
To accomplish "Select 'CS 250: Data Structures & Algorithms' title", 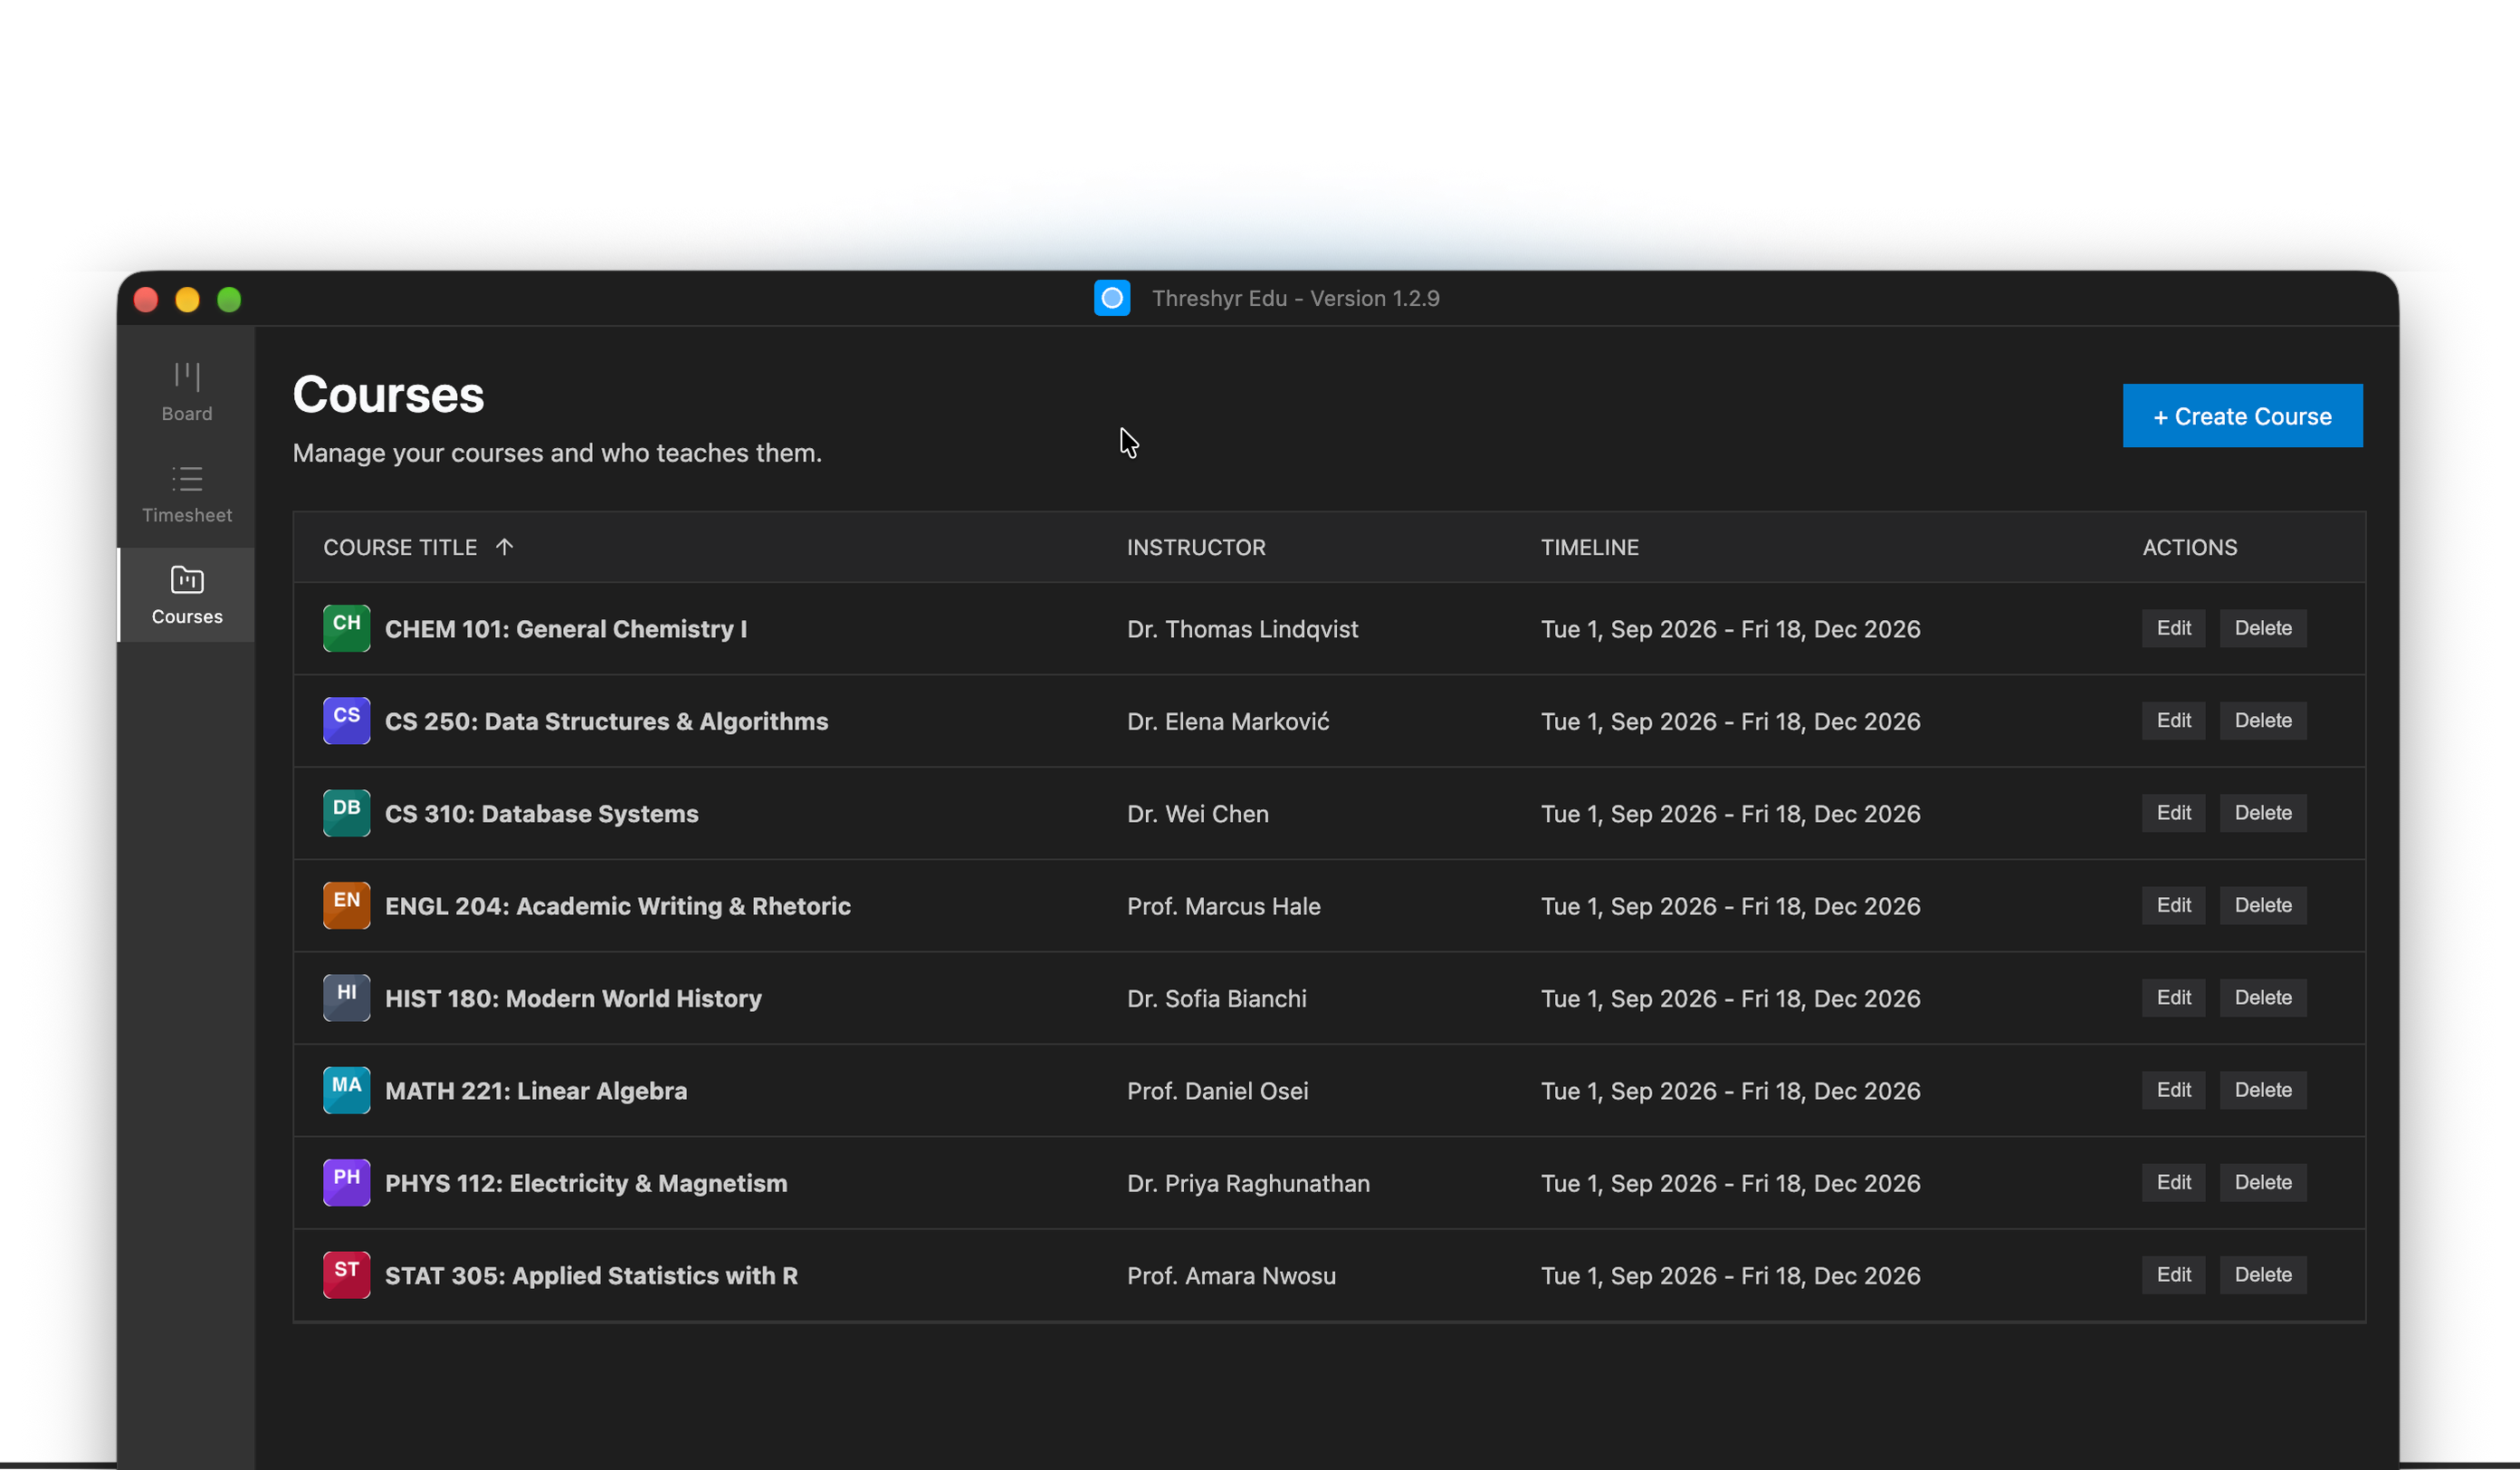I will point(606,721).
